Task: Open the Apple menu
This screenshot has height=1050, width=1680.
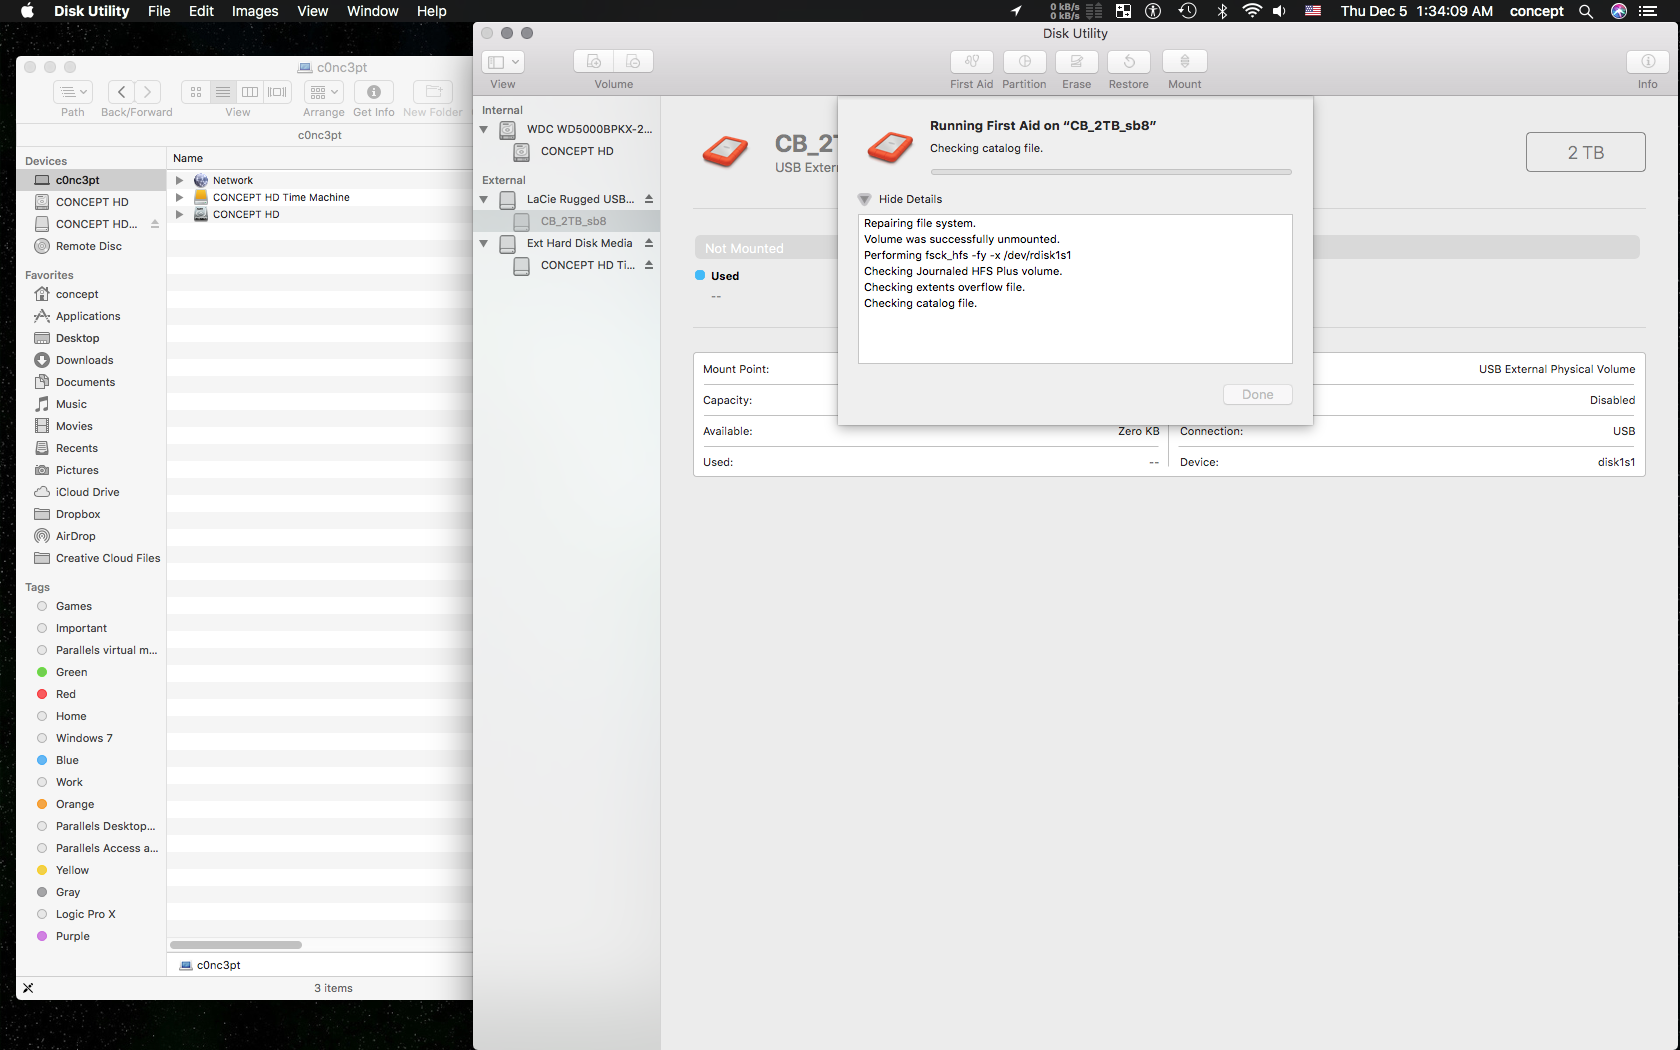Action: point(27,11)
